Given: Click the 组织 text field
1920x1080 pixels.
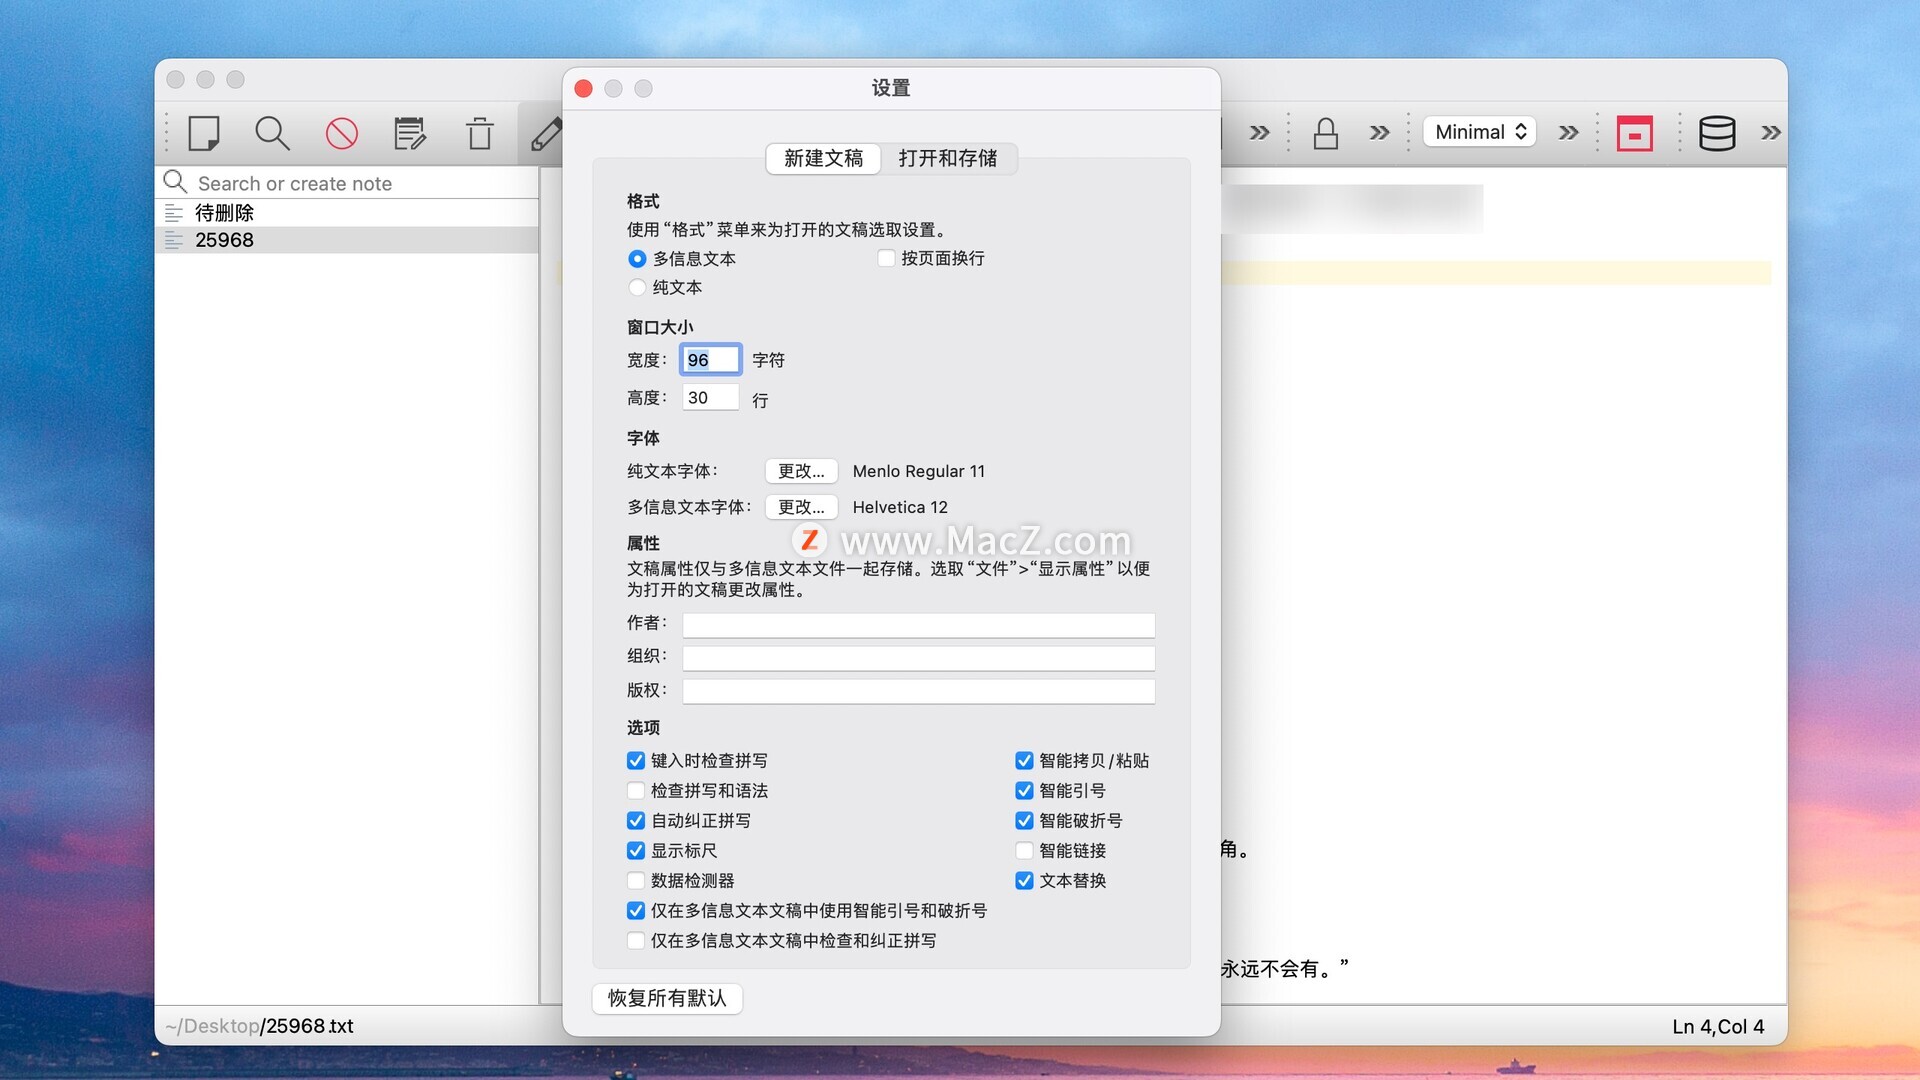Looking at the screenshot, I should 919,658.
